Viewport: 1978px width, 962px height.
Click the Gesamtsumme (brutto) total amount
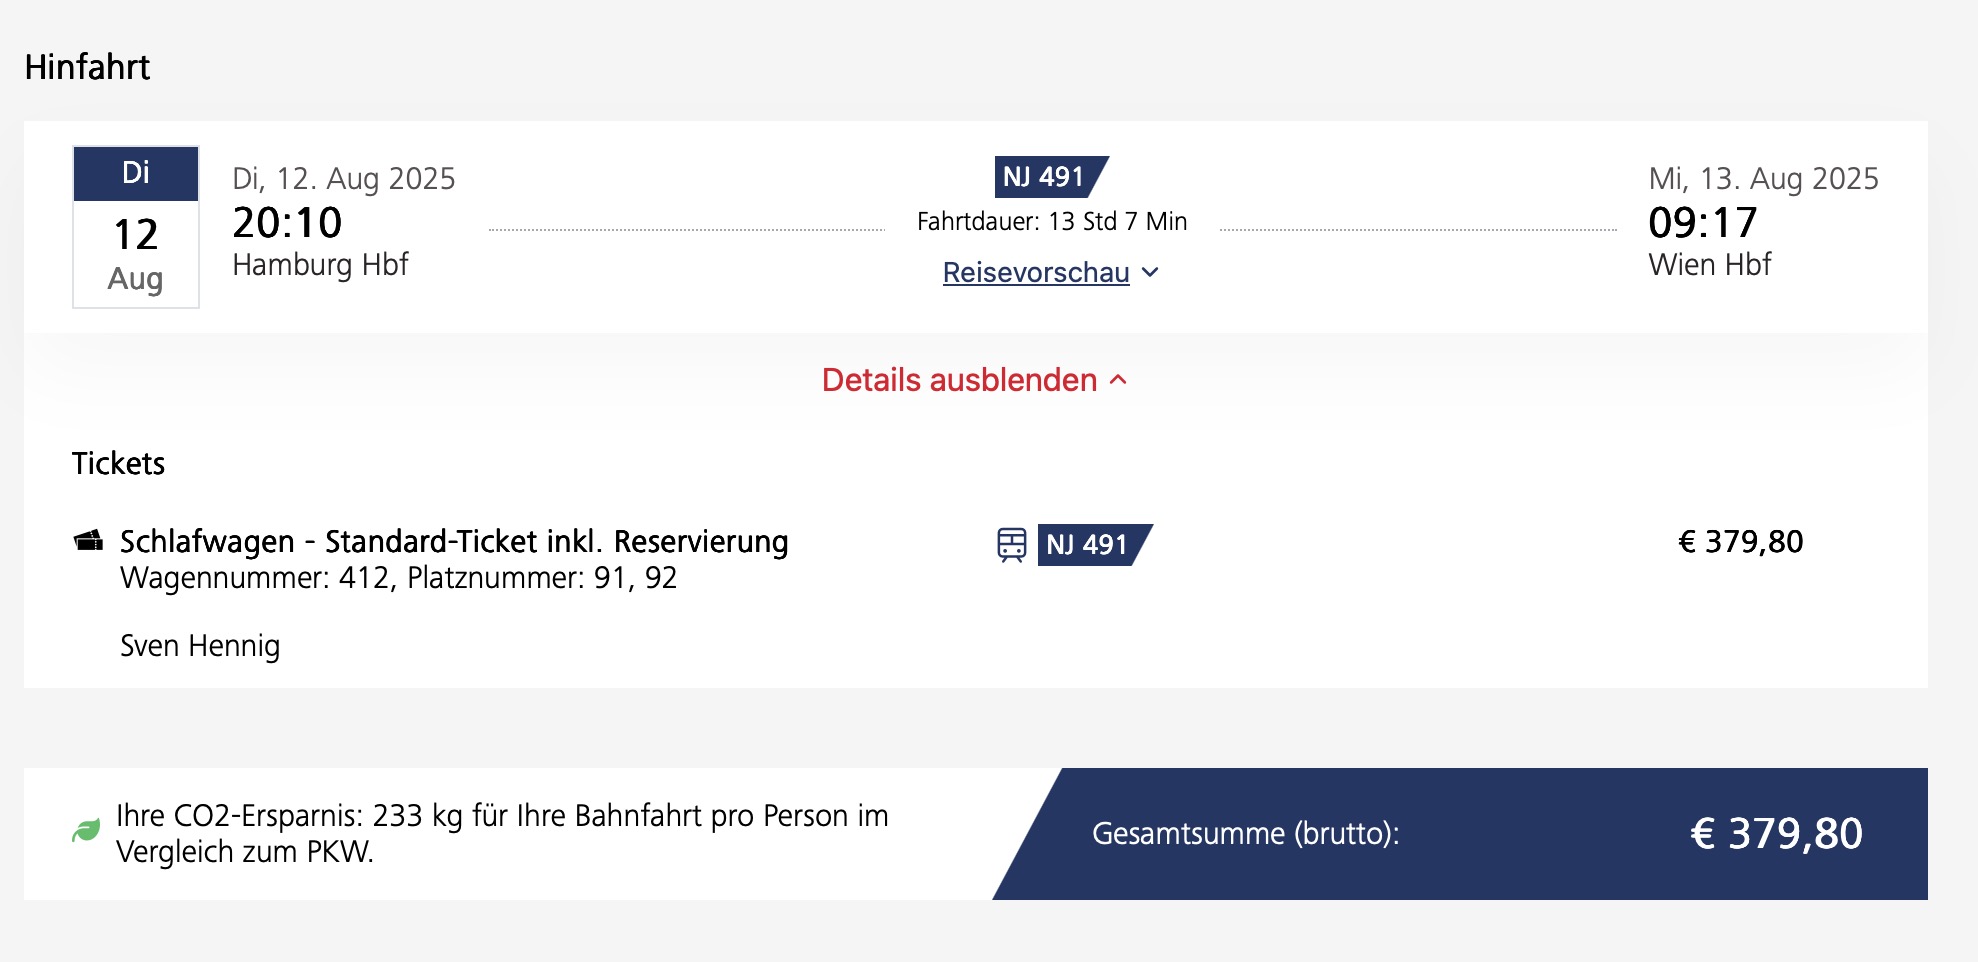[1776, 833]
